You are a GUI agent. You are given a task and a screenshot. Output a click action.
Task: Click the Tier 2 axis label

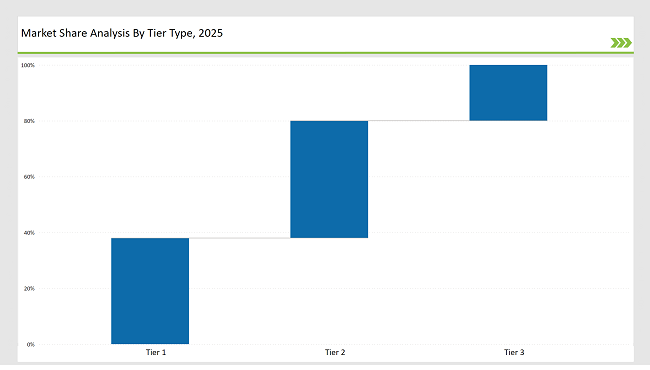tap(335, 352)
